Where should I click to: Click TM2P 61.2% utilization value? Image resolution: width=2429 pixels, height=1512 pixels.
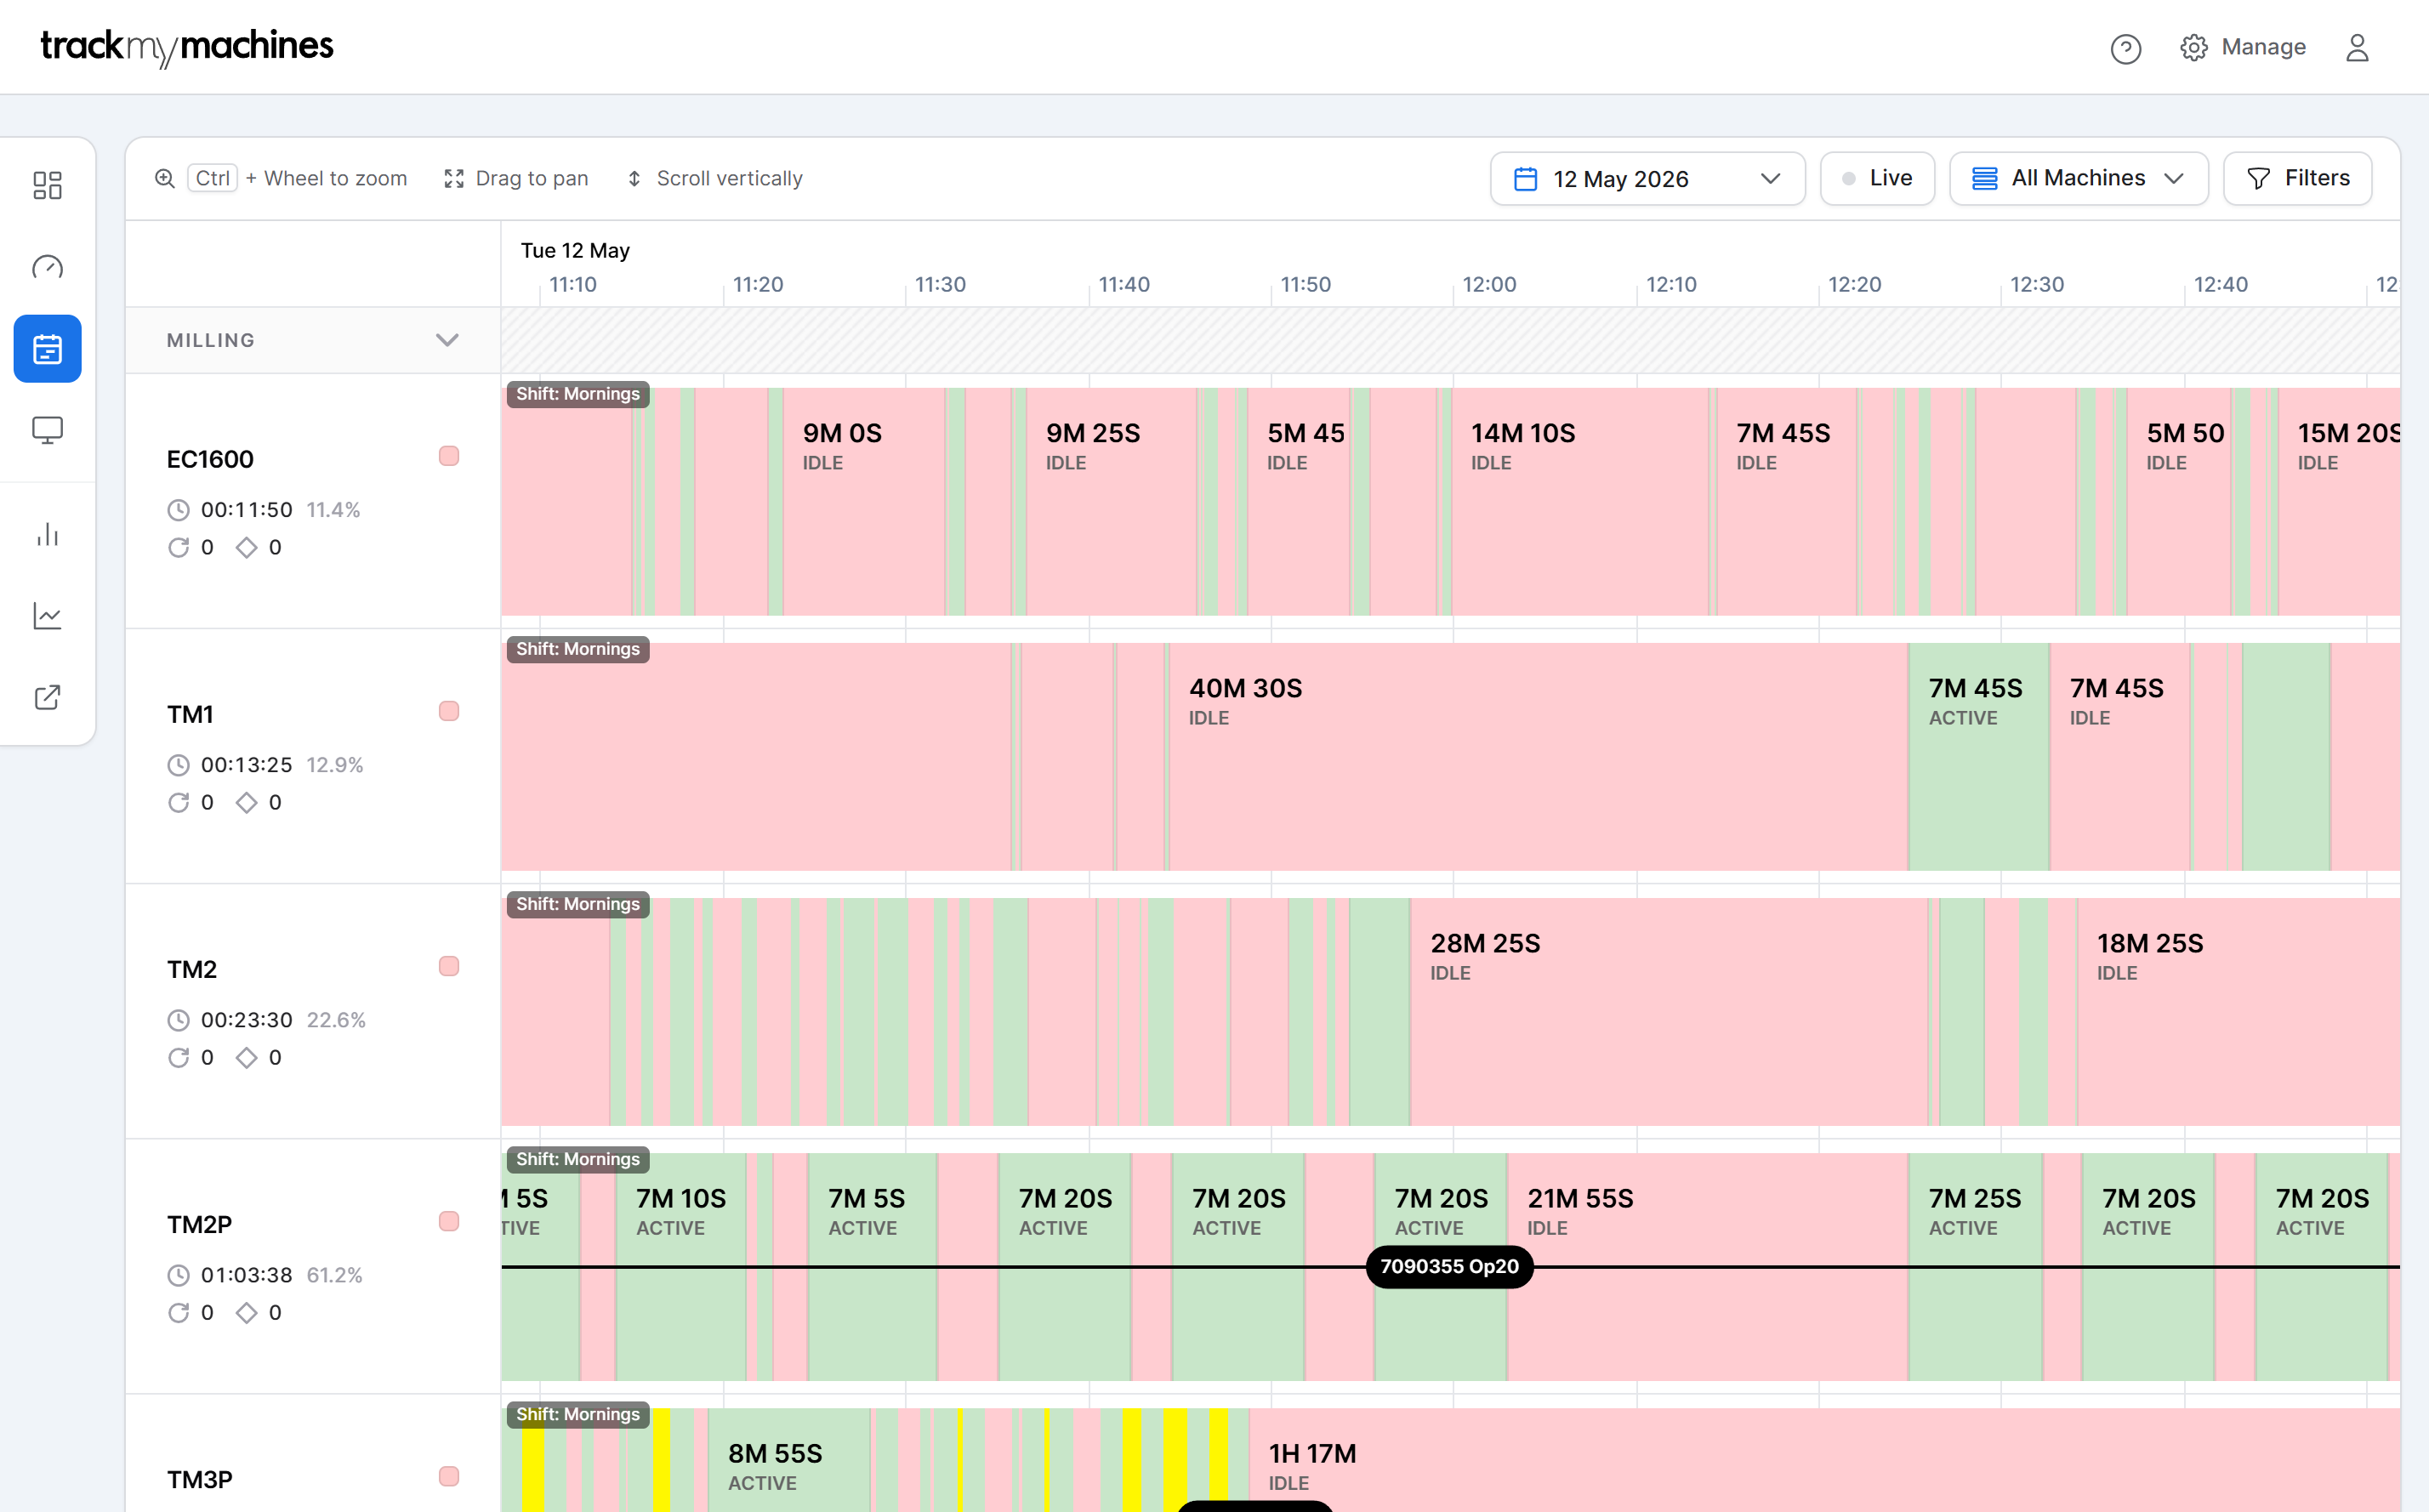pyautogui.click(x=334, y=1275)
